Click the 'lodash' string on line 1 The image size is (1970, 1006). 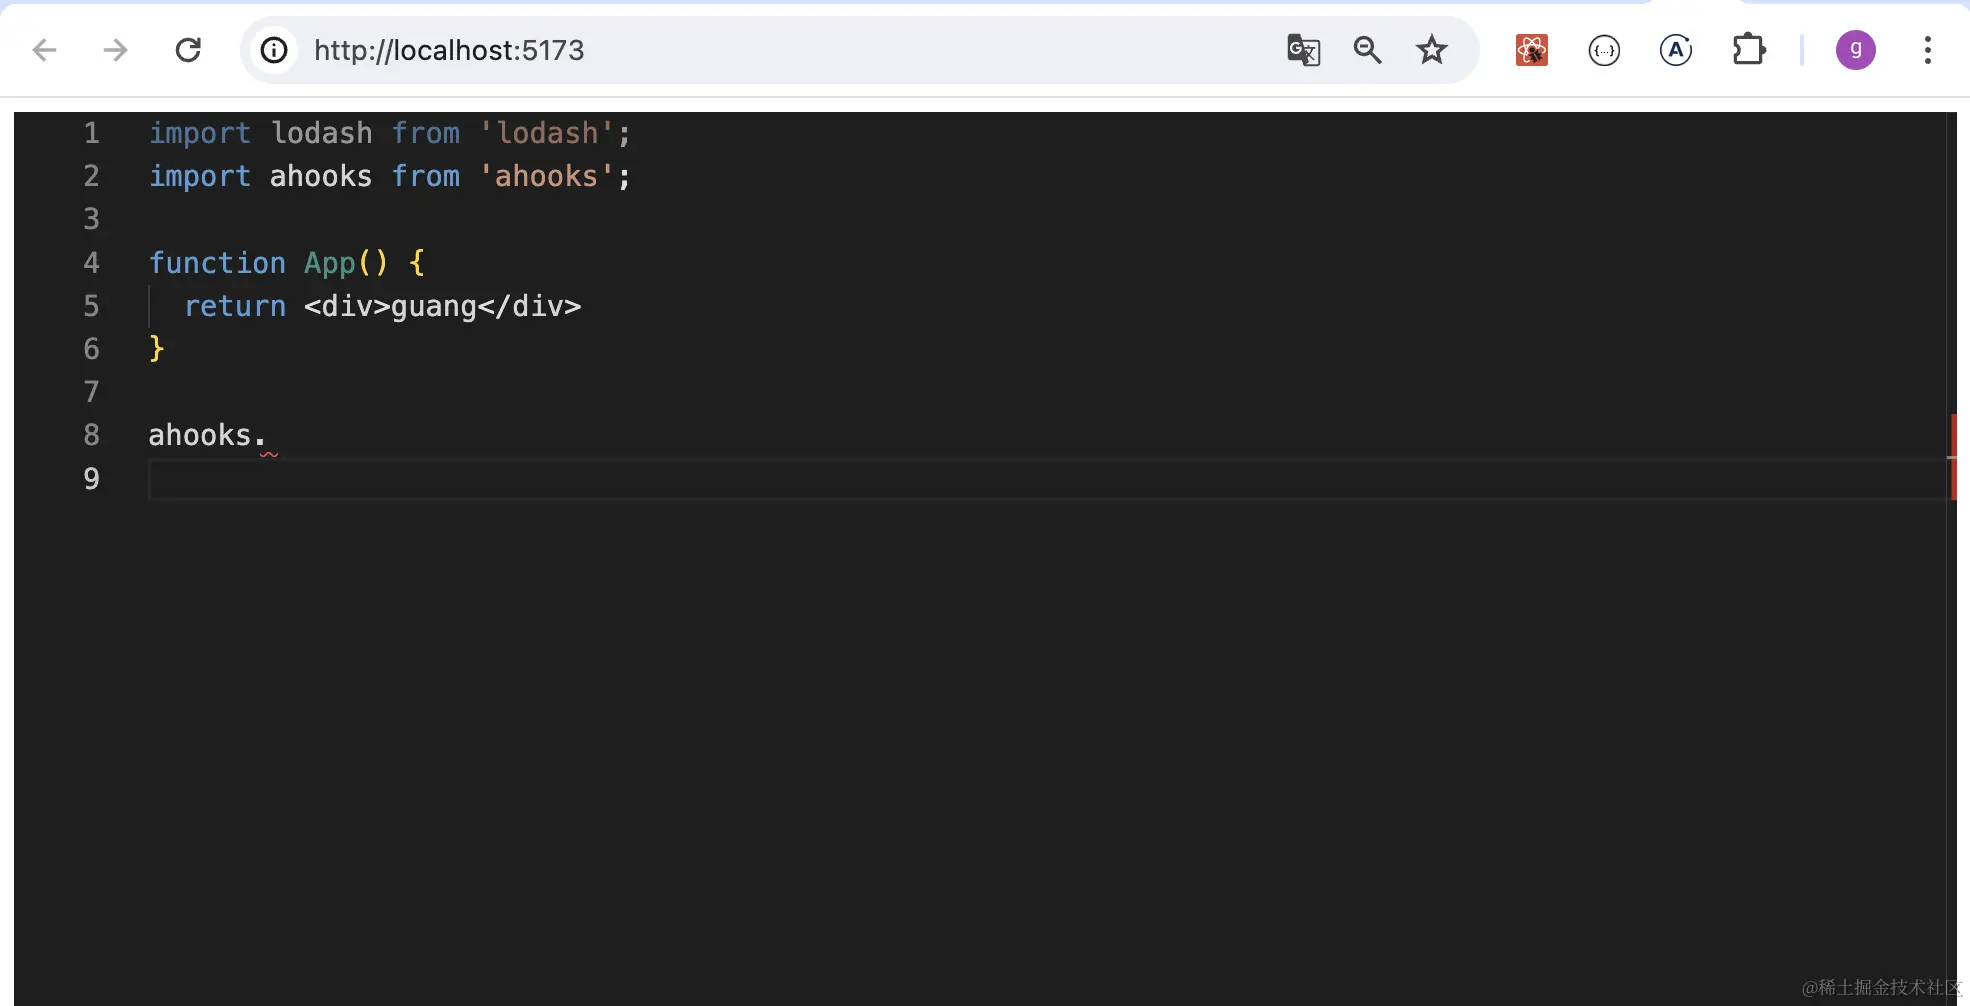pyautogui.click(x=546, y=133)
